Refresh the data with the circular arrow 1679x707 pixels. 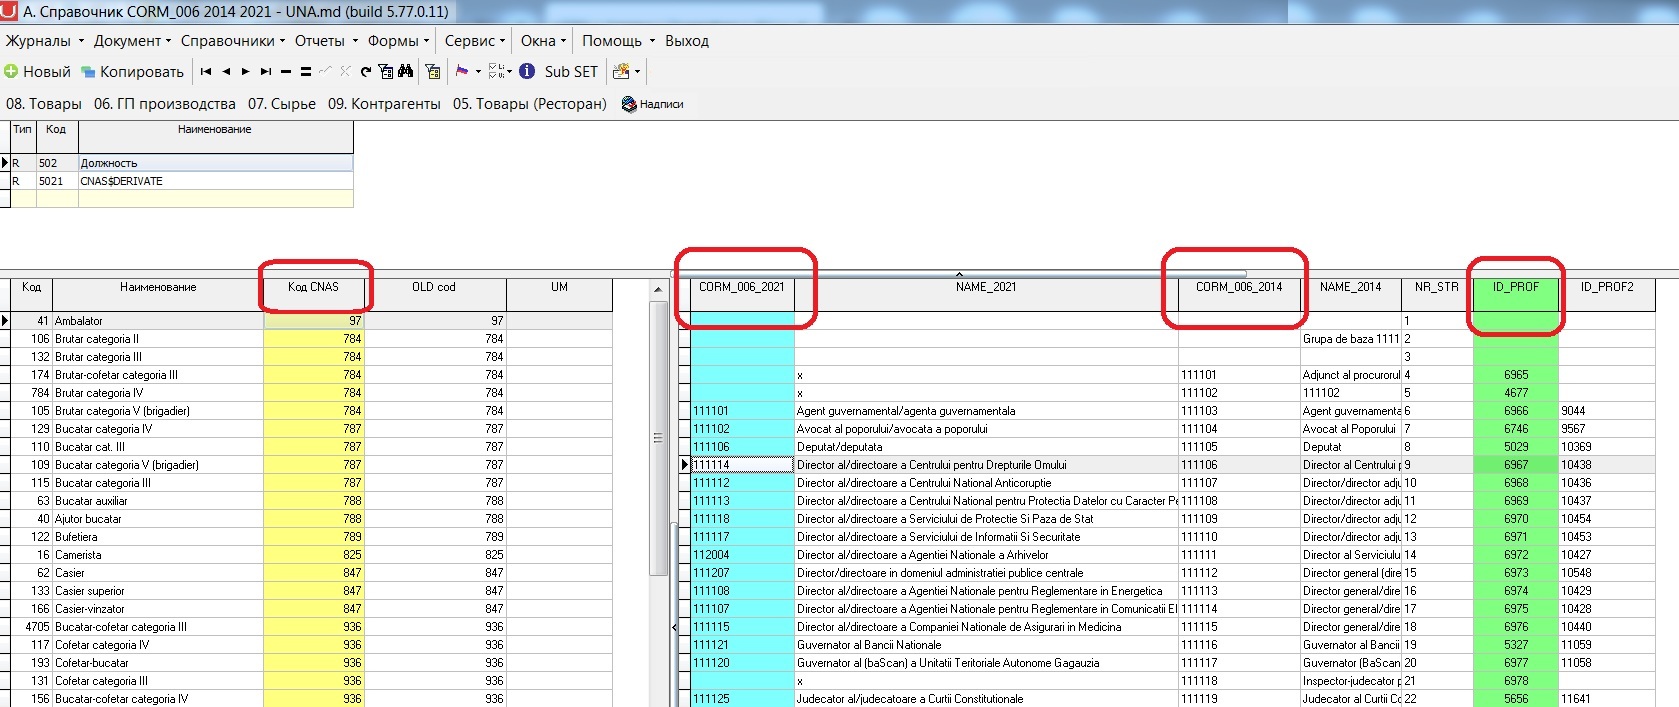(x=366, y=72)
